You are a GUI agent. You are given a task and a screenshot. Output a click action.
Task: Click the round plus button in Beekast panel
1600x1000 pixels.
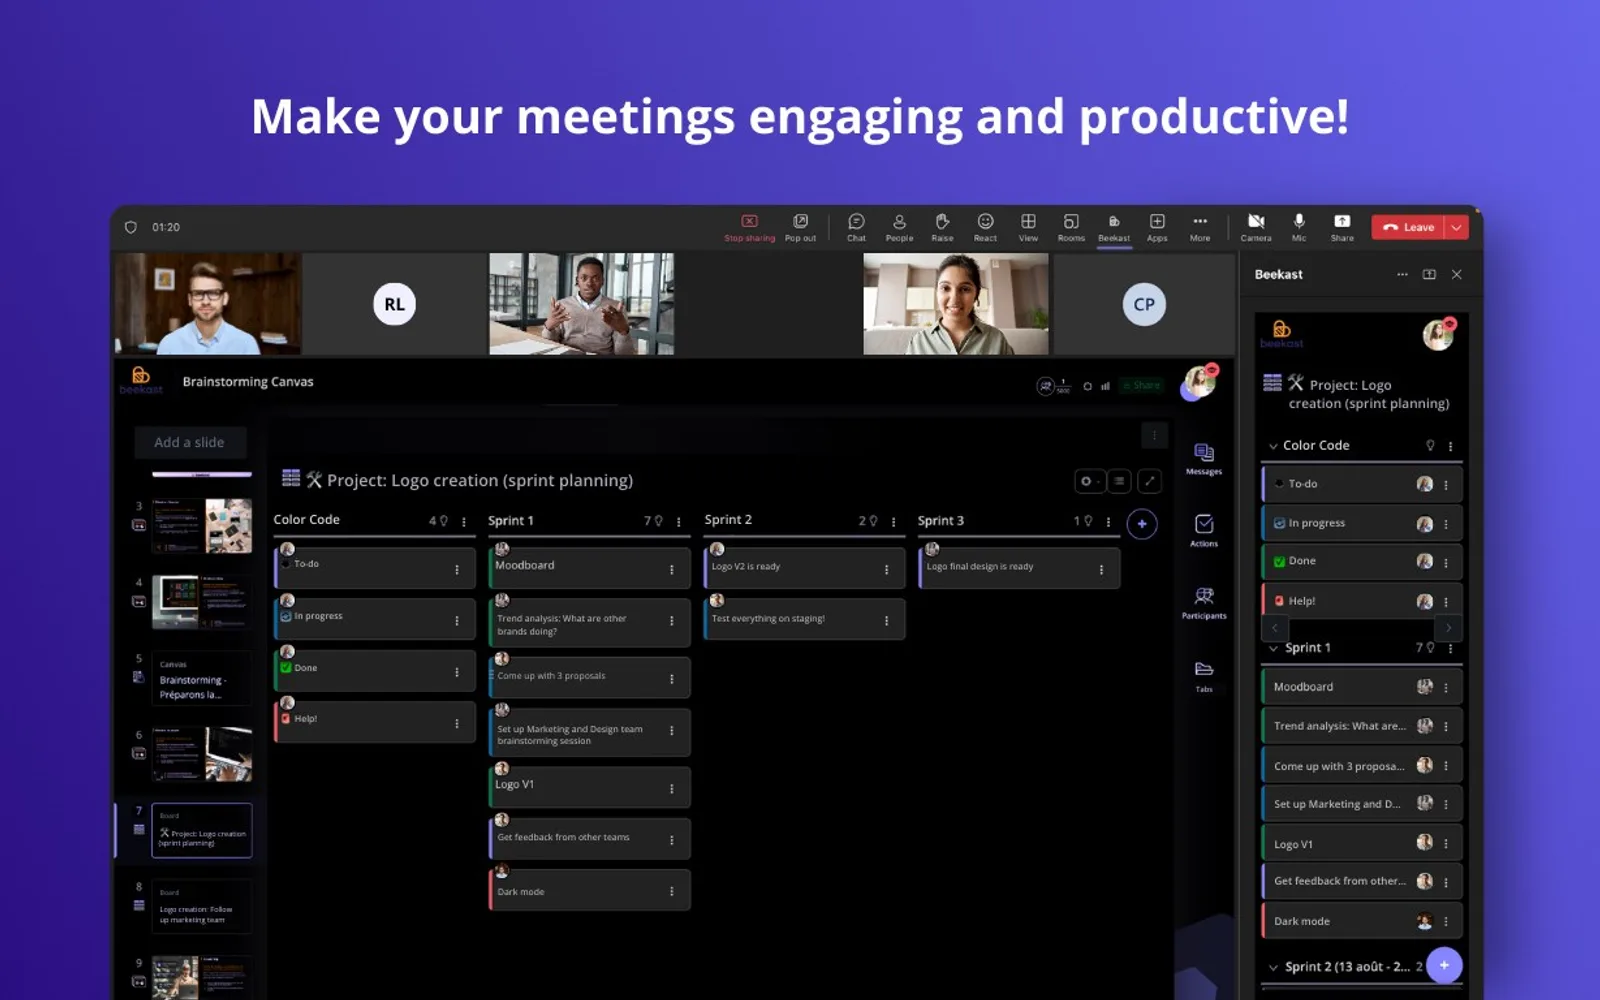pyautogui.click(x=1444, y=965)
